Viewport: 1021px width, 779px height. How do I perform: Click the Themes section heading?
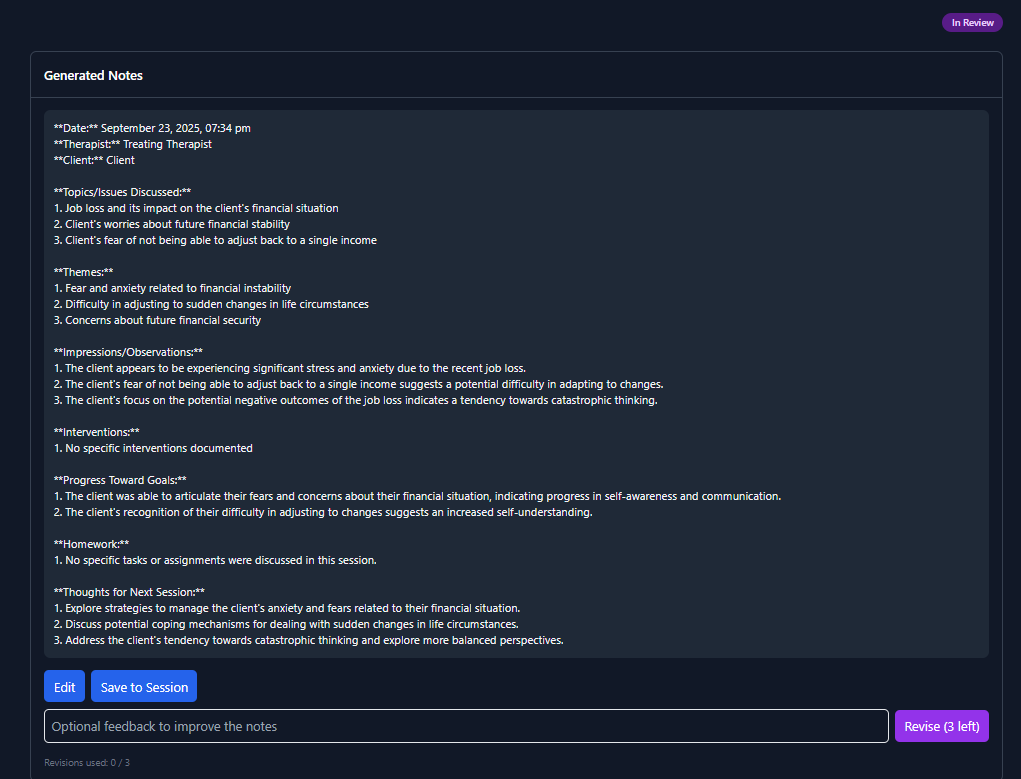[83, 272]
